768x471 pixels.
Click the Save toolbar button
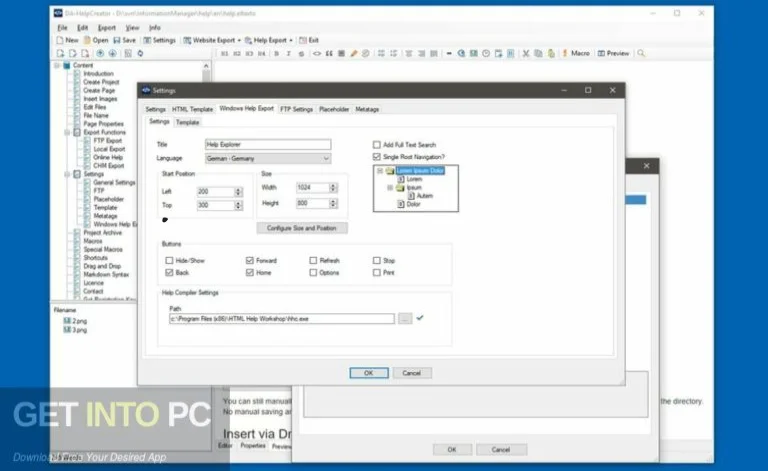pyautogui.click(x=124, y=40)
